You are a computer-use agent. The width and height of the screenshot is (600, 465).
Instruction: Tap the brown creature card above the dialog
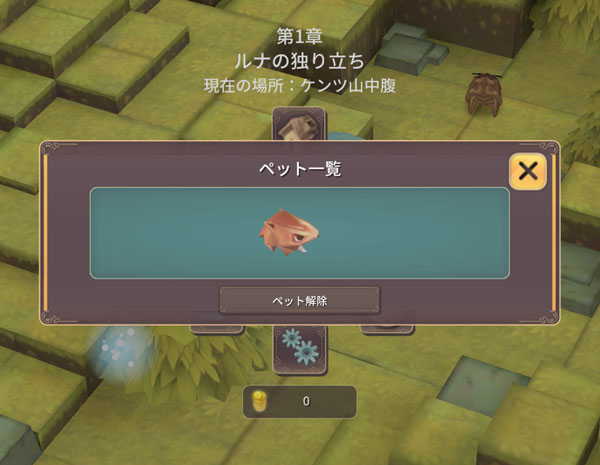pos(299,124)
